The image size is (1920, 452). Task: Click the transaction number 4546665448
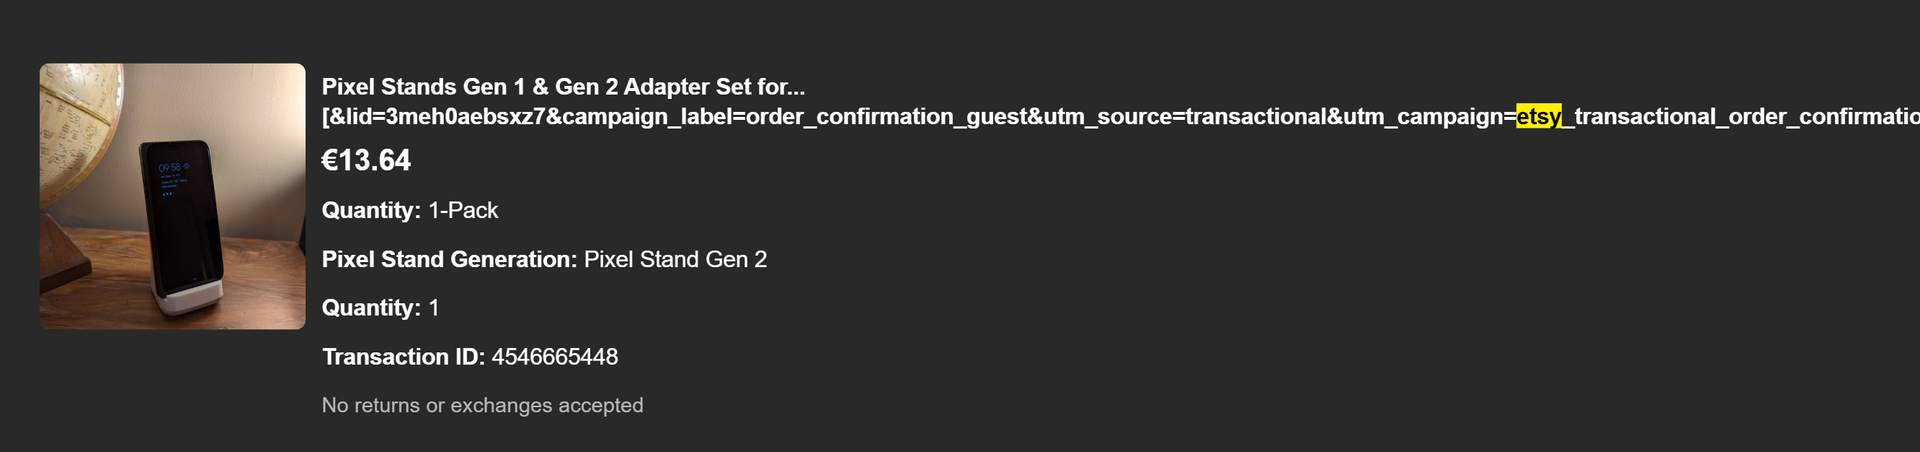pyautogui.click(x=555, y=357)
